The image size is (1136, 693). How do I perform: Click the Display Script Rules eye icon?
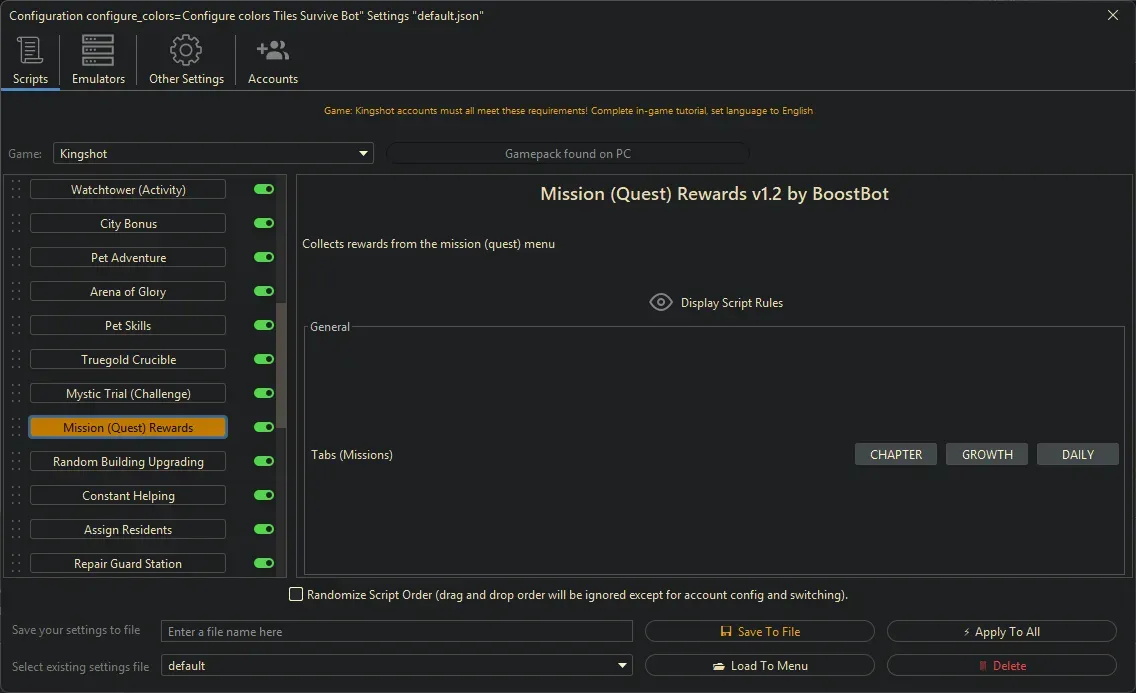[660, 302]
